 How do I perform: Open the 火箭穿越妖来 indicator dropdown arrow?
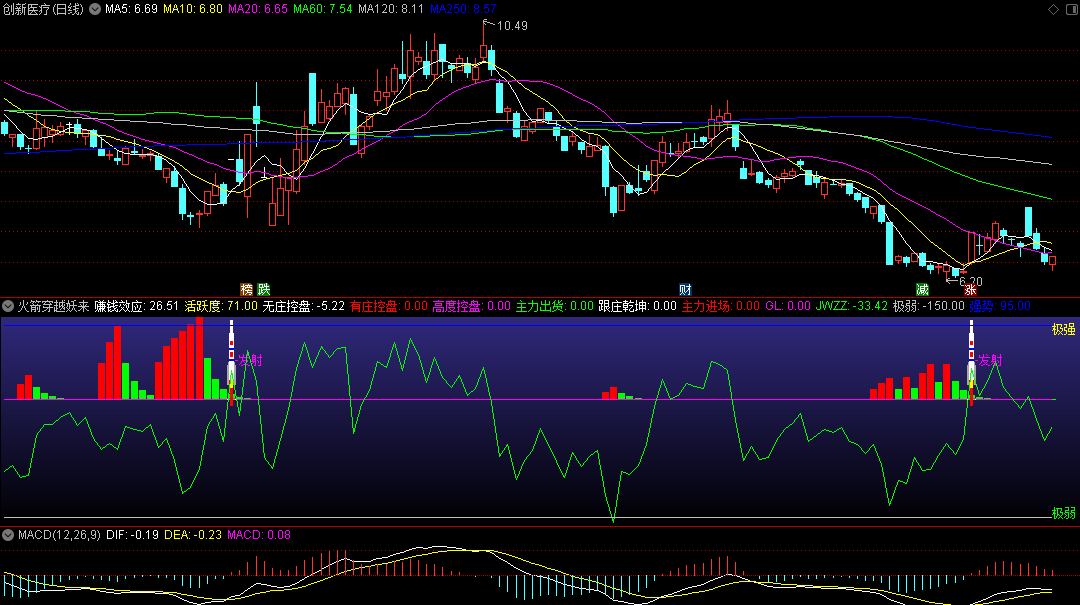(x=8, y=306)
